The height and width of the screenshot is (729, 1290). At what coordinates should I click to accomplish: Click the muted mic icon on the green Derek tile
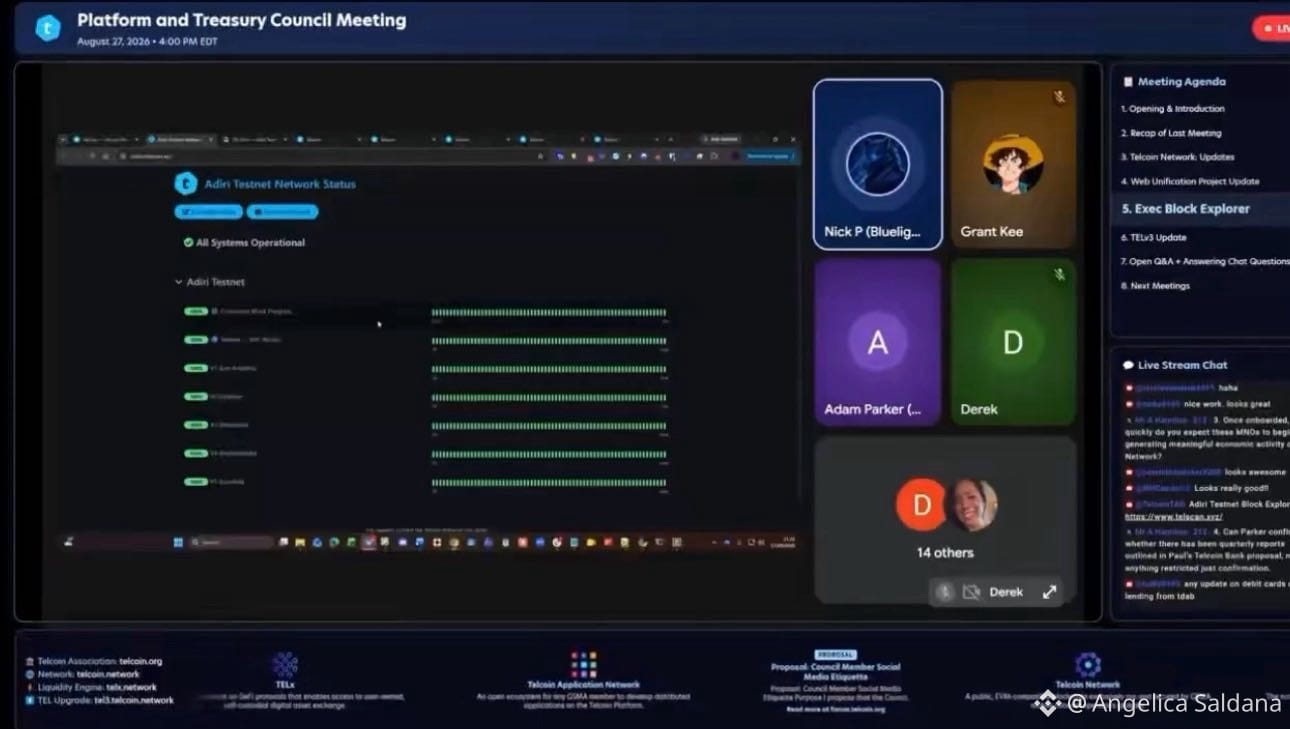(x=1059, y=275)
